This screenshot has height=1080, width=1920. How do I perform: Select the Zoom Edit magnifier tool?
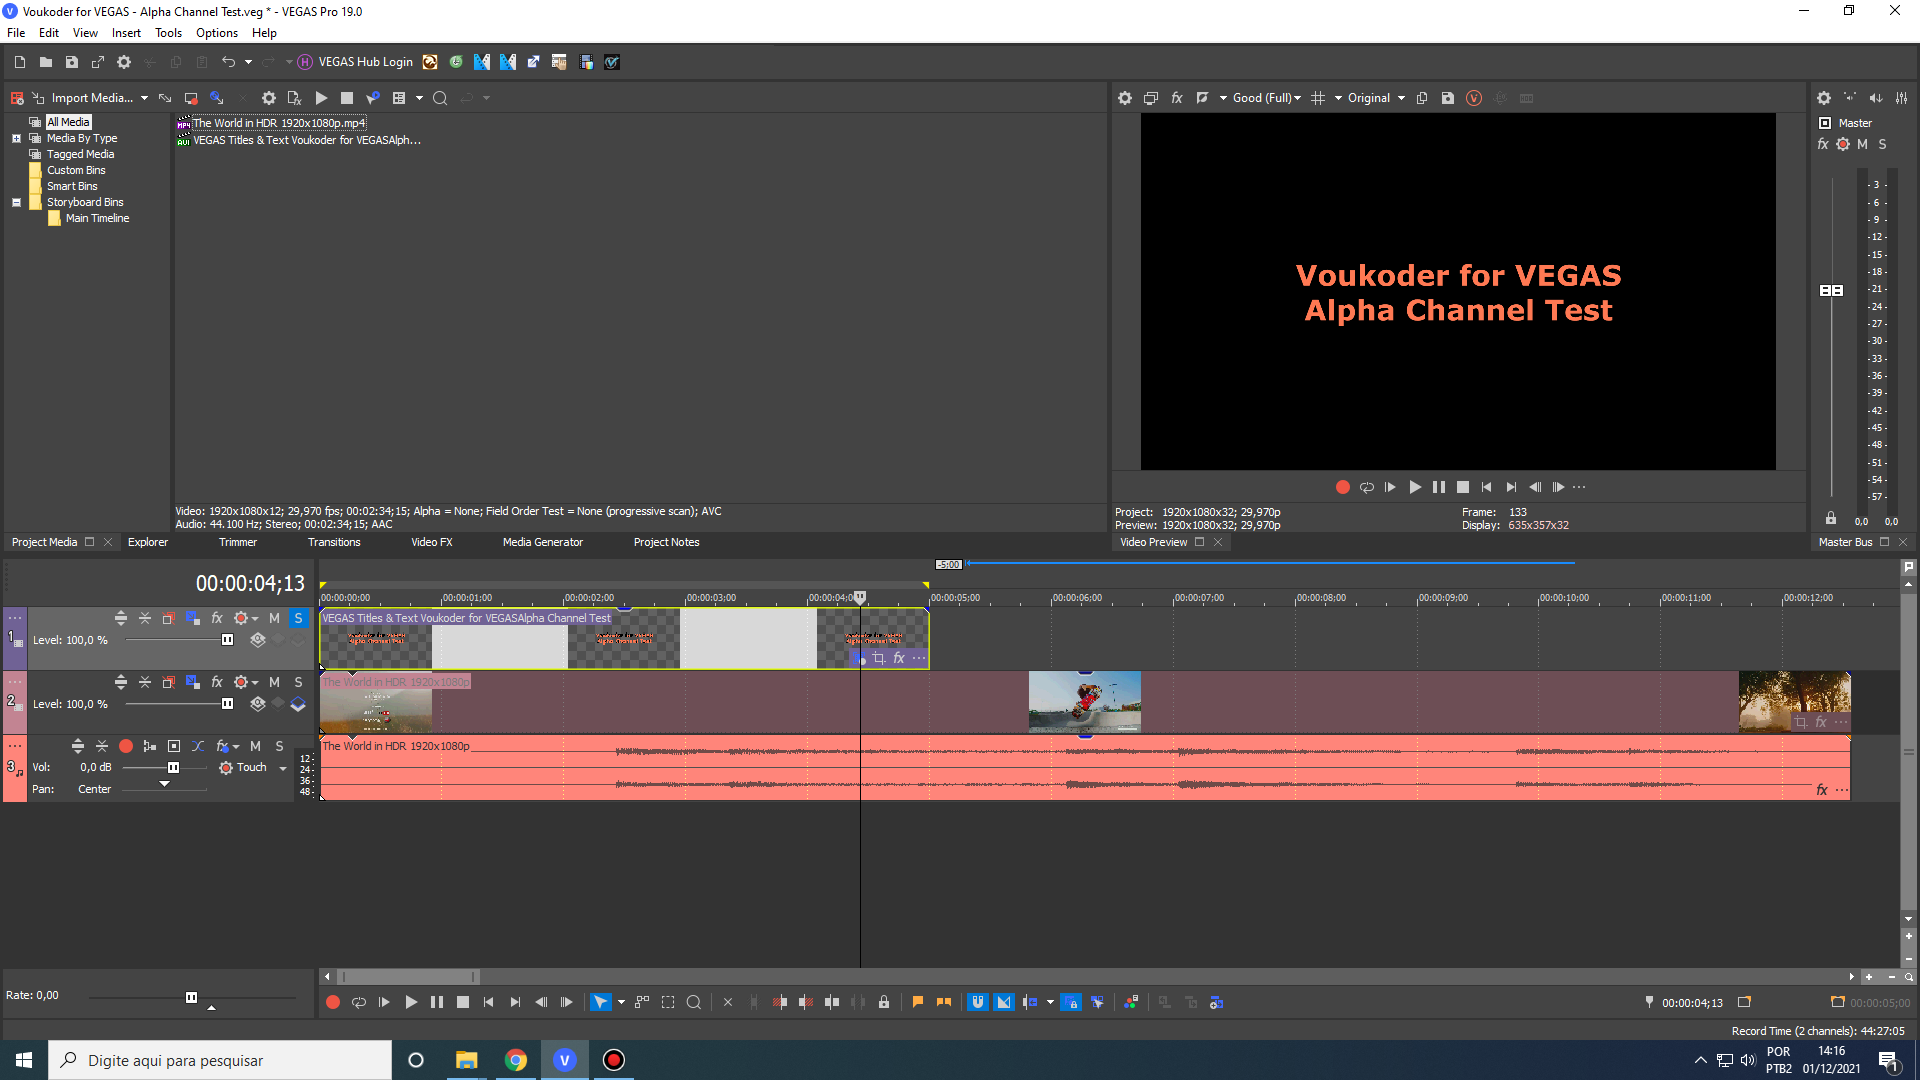click(x=694, y=1002)
